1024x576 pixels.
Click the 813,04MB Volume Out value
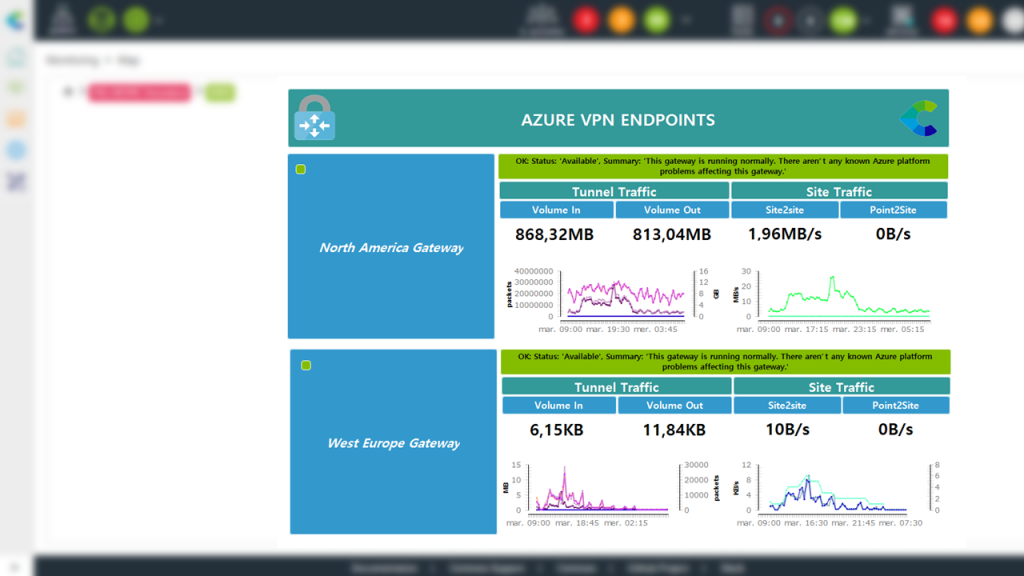(671, 234)
